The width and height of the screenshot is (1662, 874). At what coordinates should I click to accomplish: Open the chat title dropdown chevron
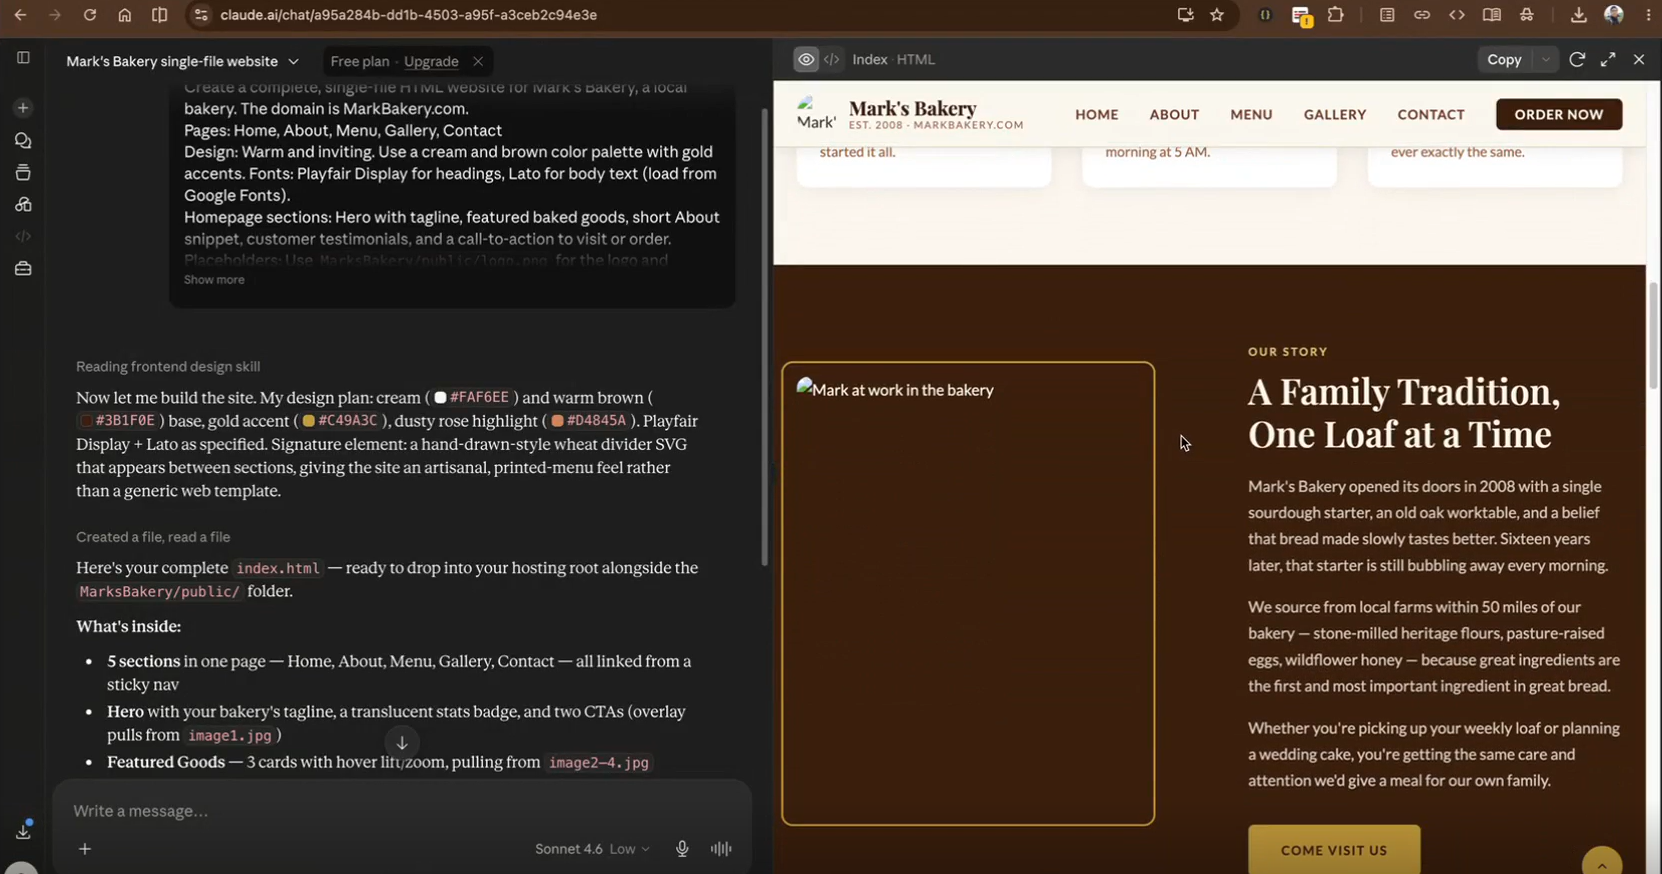[x=293, y=61]
